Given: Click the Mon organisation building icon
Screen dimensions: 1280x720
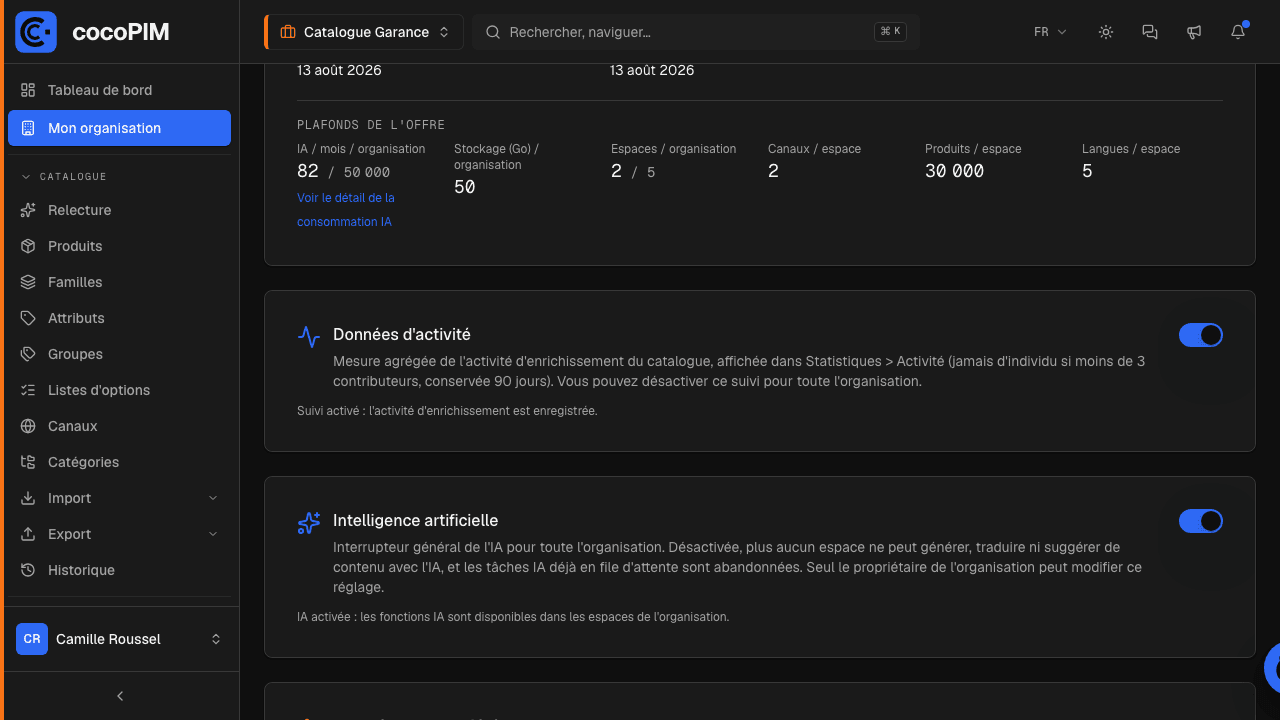Looking at the screenshot, I should (x=28, y=128).
